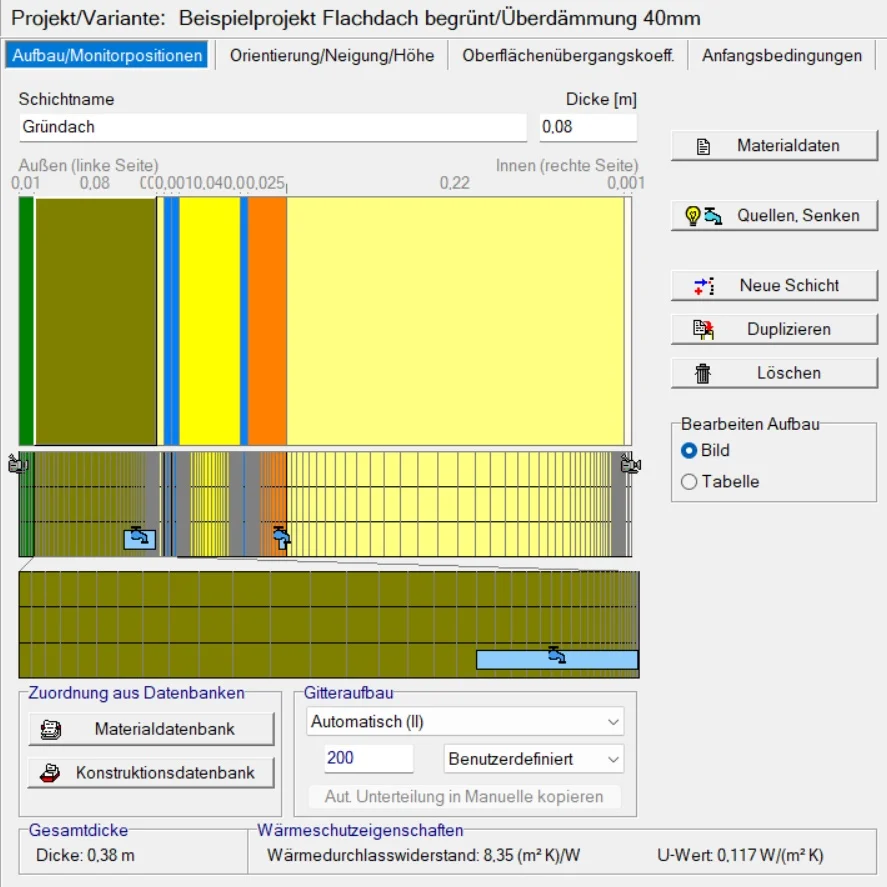Image resolution: width=887 pixels, height=887 pixels.
Task: Switch to the Orientierung/Neigung/Höhe tab
Action: [x=332, y=55]
